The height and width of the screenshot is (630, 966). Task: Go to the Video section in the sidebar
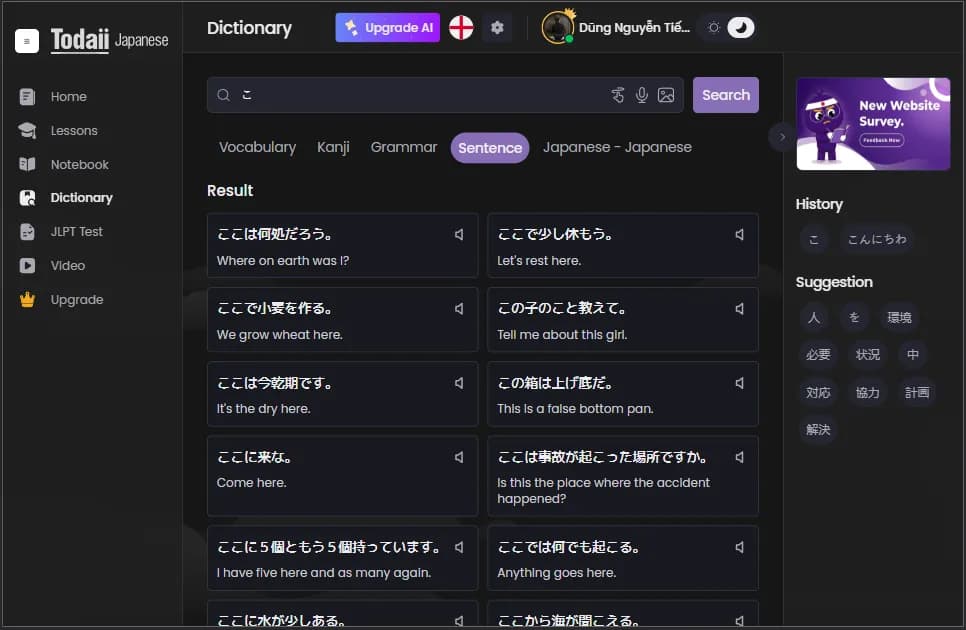[x=69, y=265]
